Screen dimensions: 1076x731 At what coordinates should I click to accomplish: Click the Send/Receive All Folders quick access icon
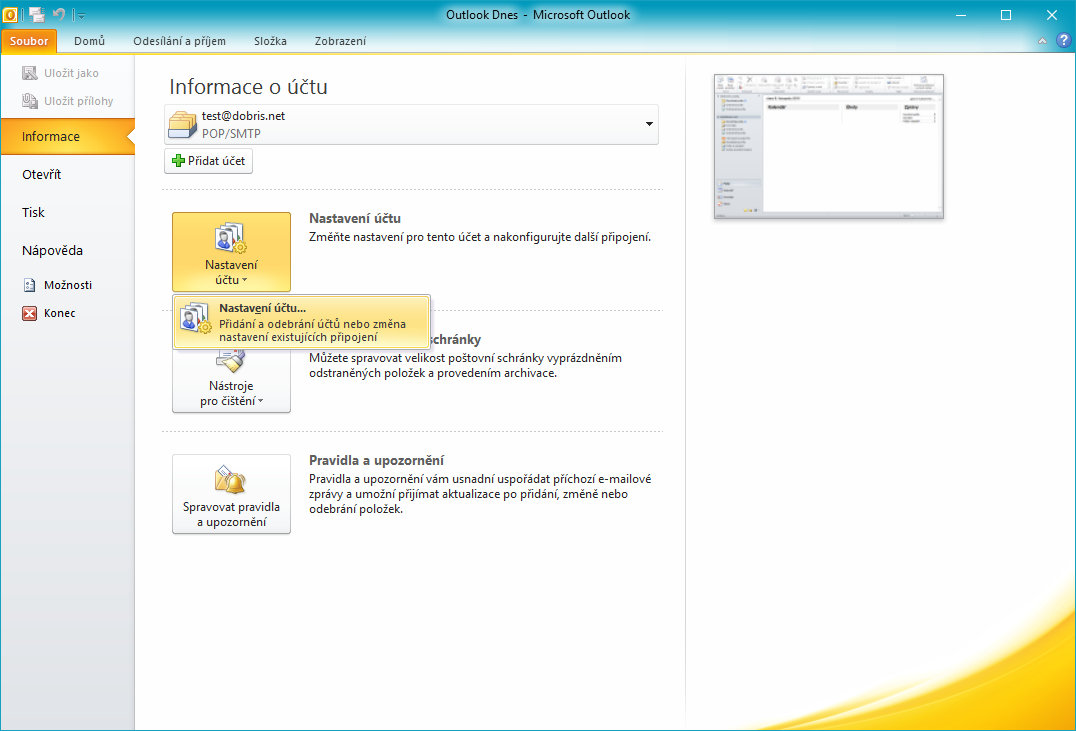[37, 14]
